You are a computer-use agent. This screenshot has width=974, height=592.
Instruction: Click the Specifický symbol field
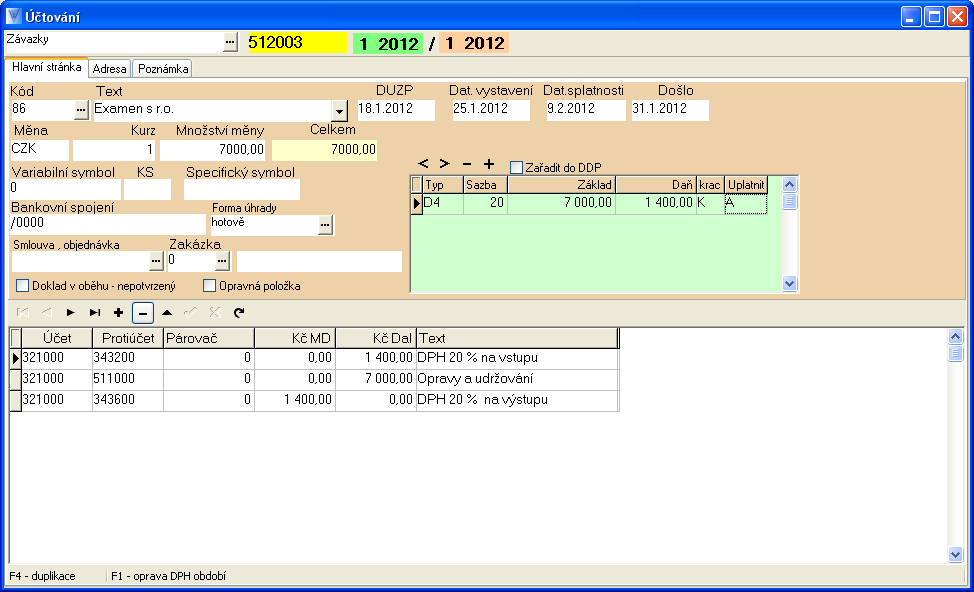pyautogui.click(x=242, y=189)
